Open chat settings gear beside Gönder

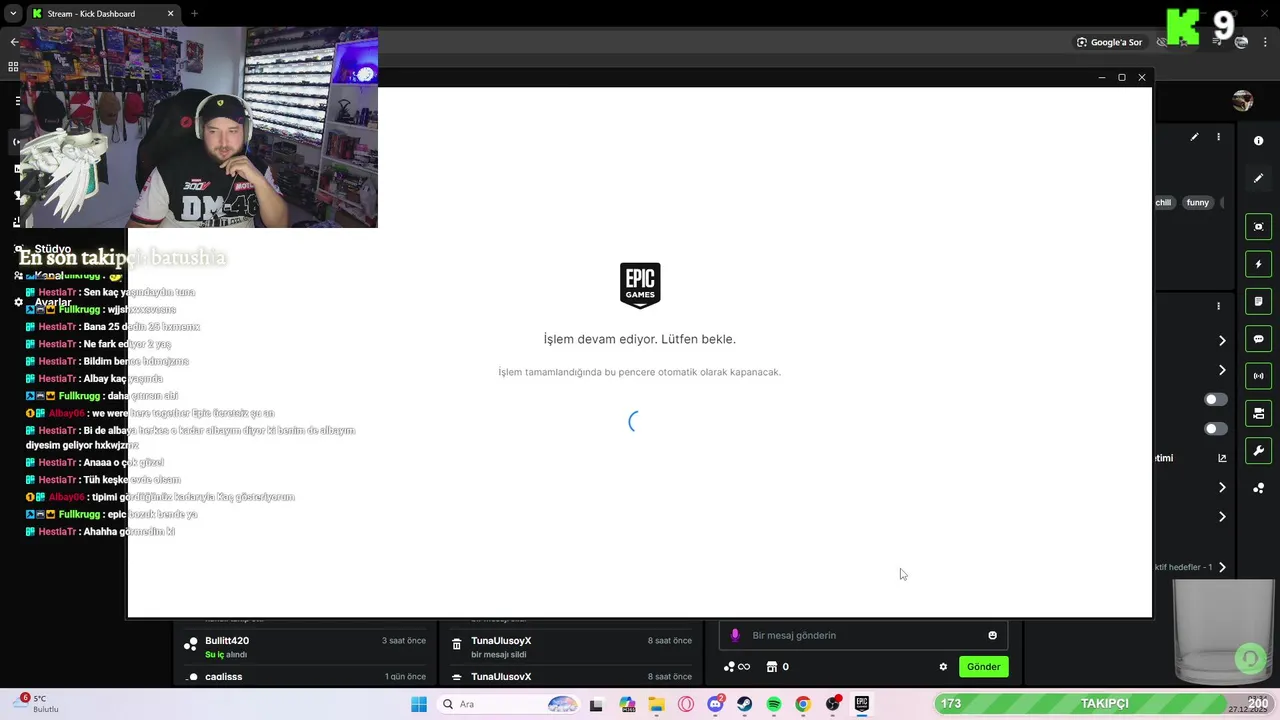coord(943,667)
